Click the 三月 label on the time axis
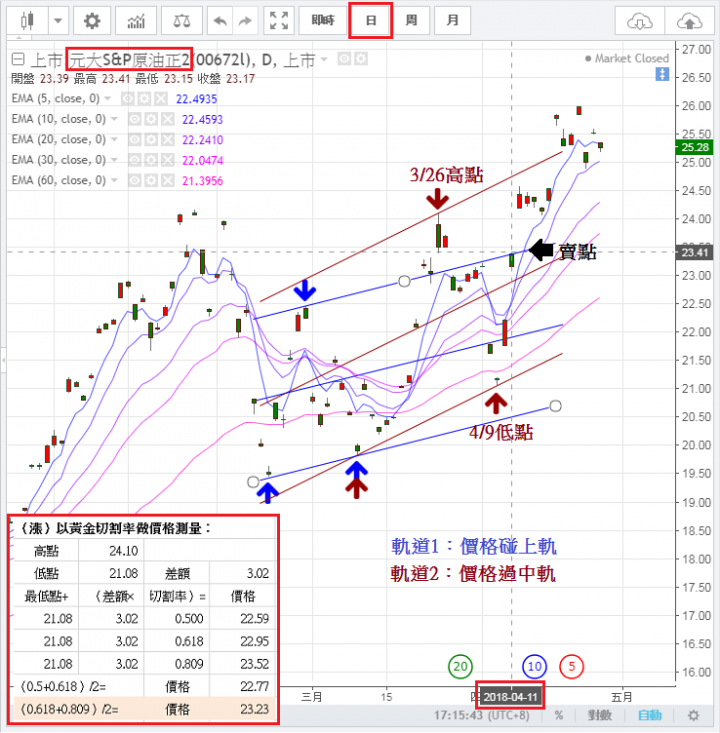720x733 pixels. click(x=312, y=697)
